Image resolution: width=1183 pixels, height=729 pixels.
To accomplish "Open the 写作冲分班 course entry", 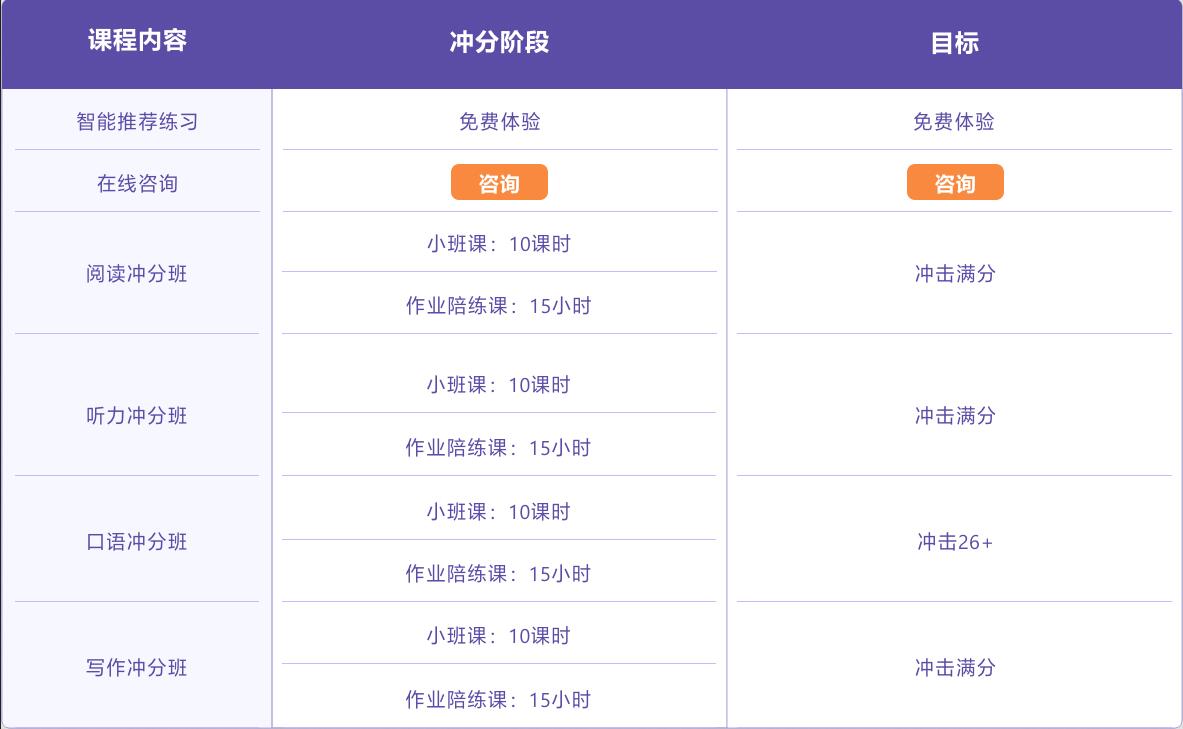I will [x=137, y=668].
